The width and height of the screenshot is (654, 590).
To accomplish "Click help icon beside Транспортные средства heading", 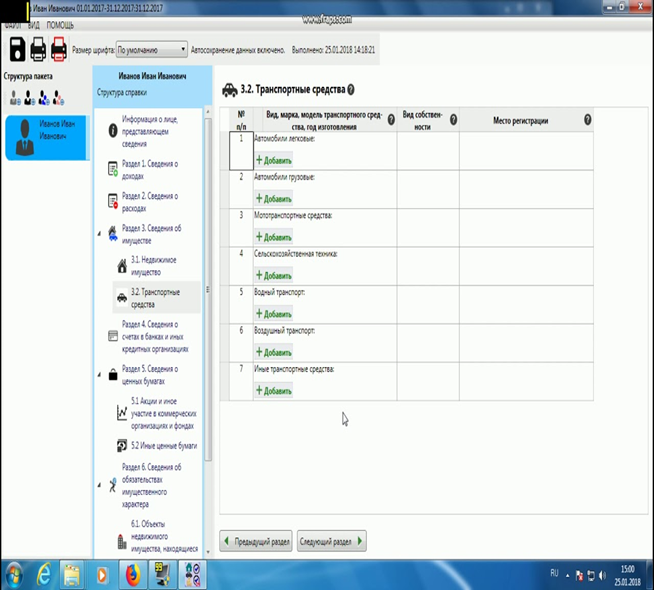I will [x=351, y=89].
